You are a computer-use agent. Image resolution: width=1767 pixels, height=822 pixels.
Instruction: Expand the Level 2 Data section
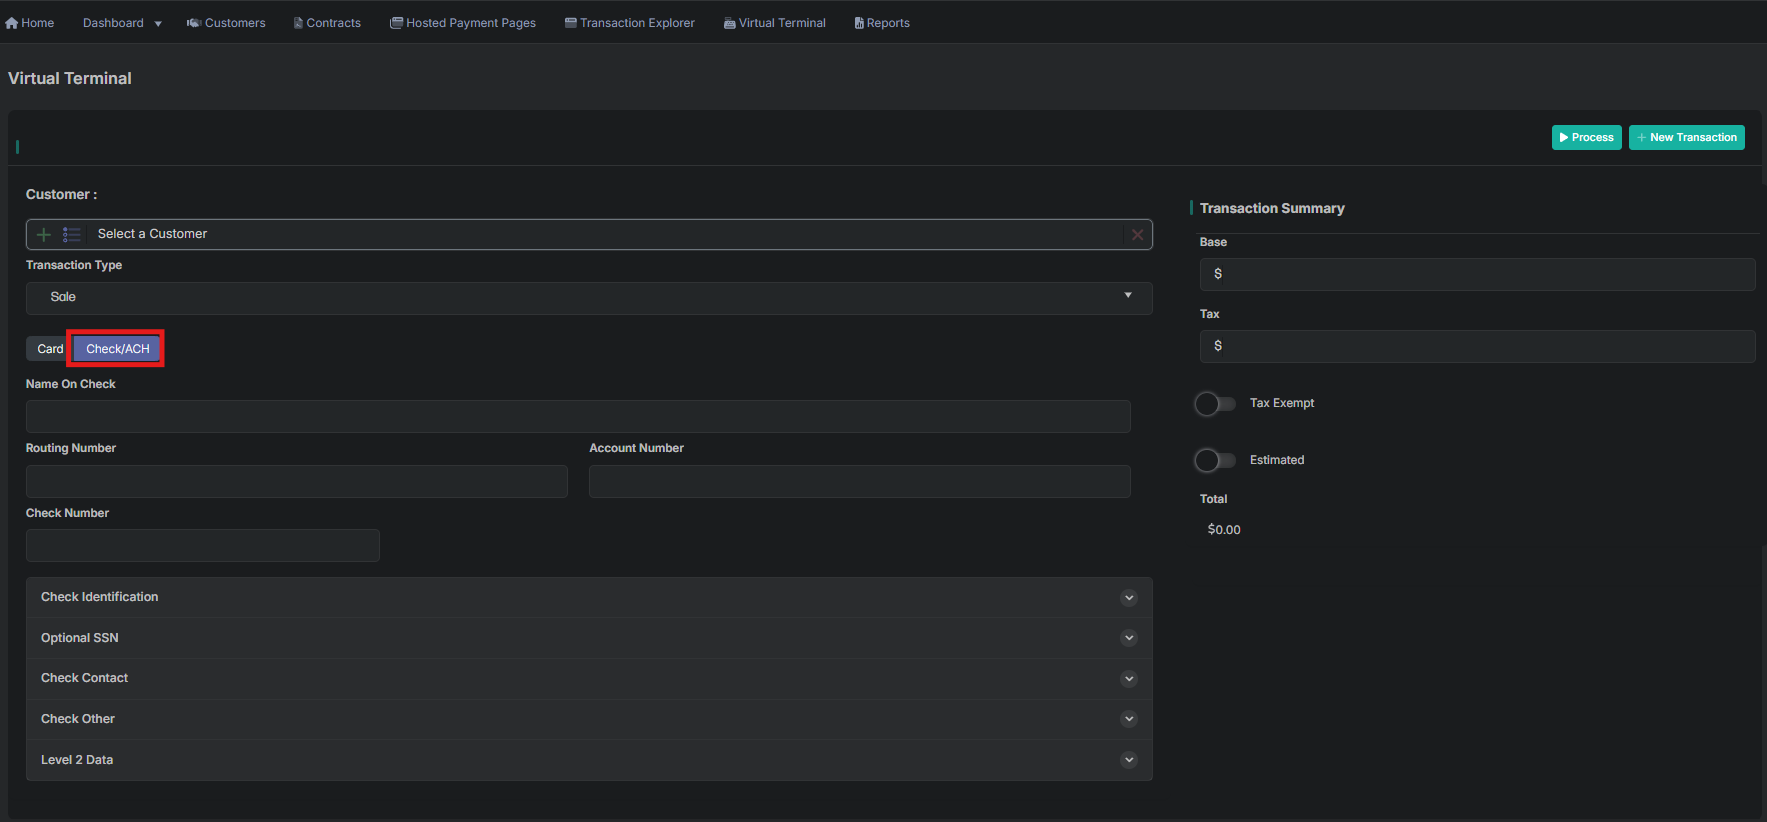coord(589,760)
